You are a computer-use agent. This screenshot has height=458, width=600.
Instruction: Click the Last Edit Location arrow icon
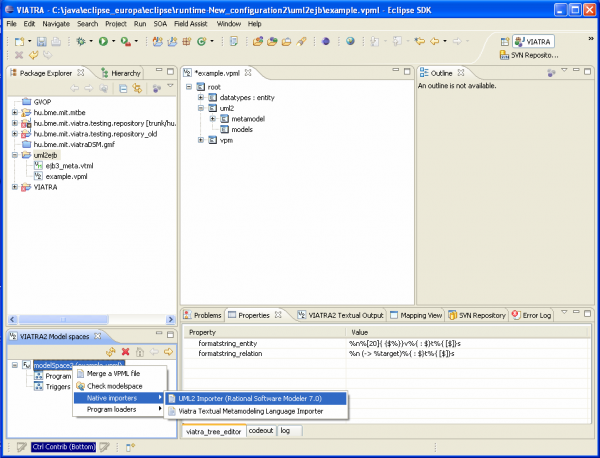[420, 41]
